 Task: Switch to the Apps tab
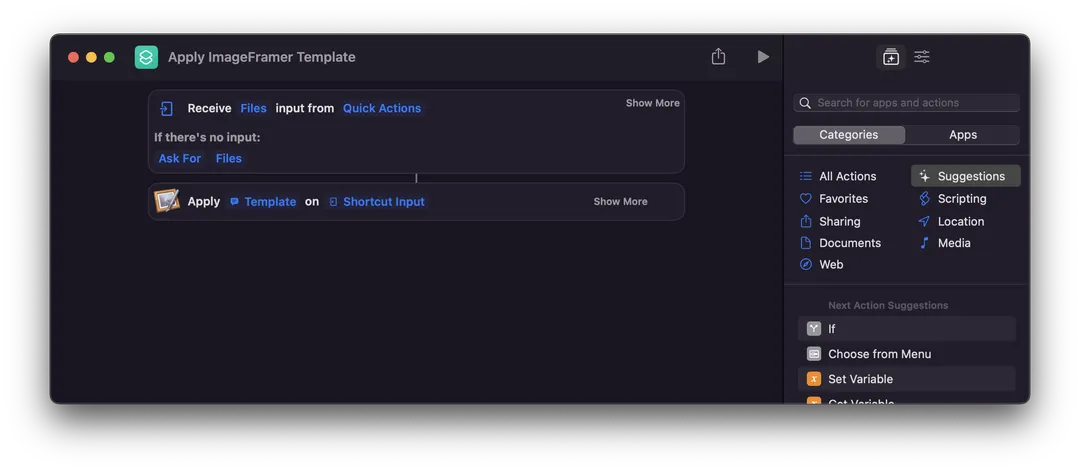click(x=962, y=135)
